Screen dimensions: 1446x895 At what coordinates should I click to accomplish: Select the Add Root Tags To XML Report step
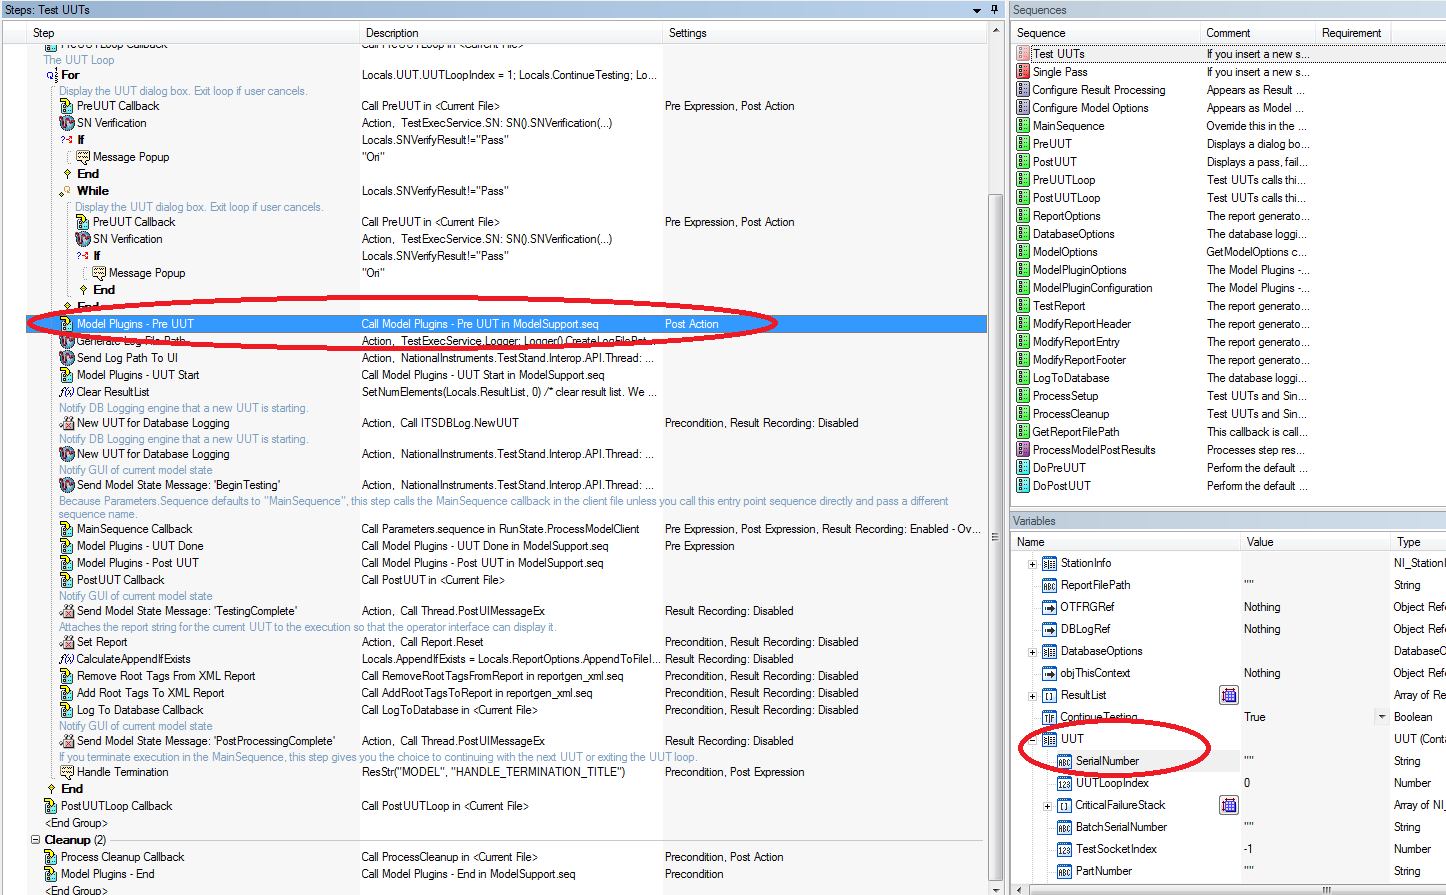pyautogui.click(x=151, y=693)
